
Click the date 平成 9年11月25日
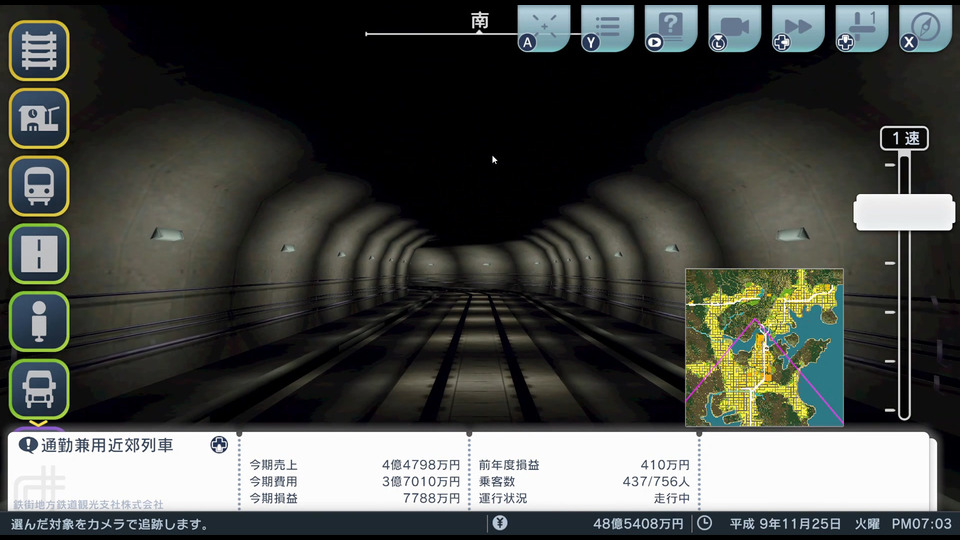tap(785, 524)
